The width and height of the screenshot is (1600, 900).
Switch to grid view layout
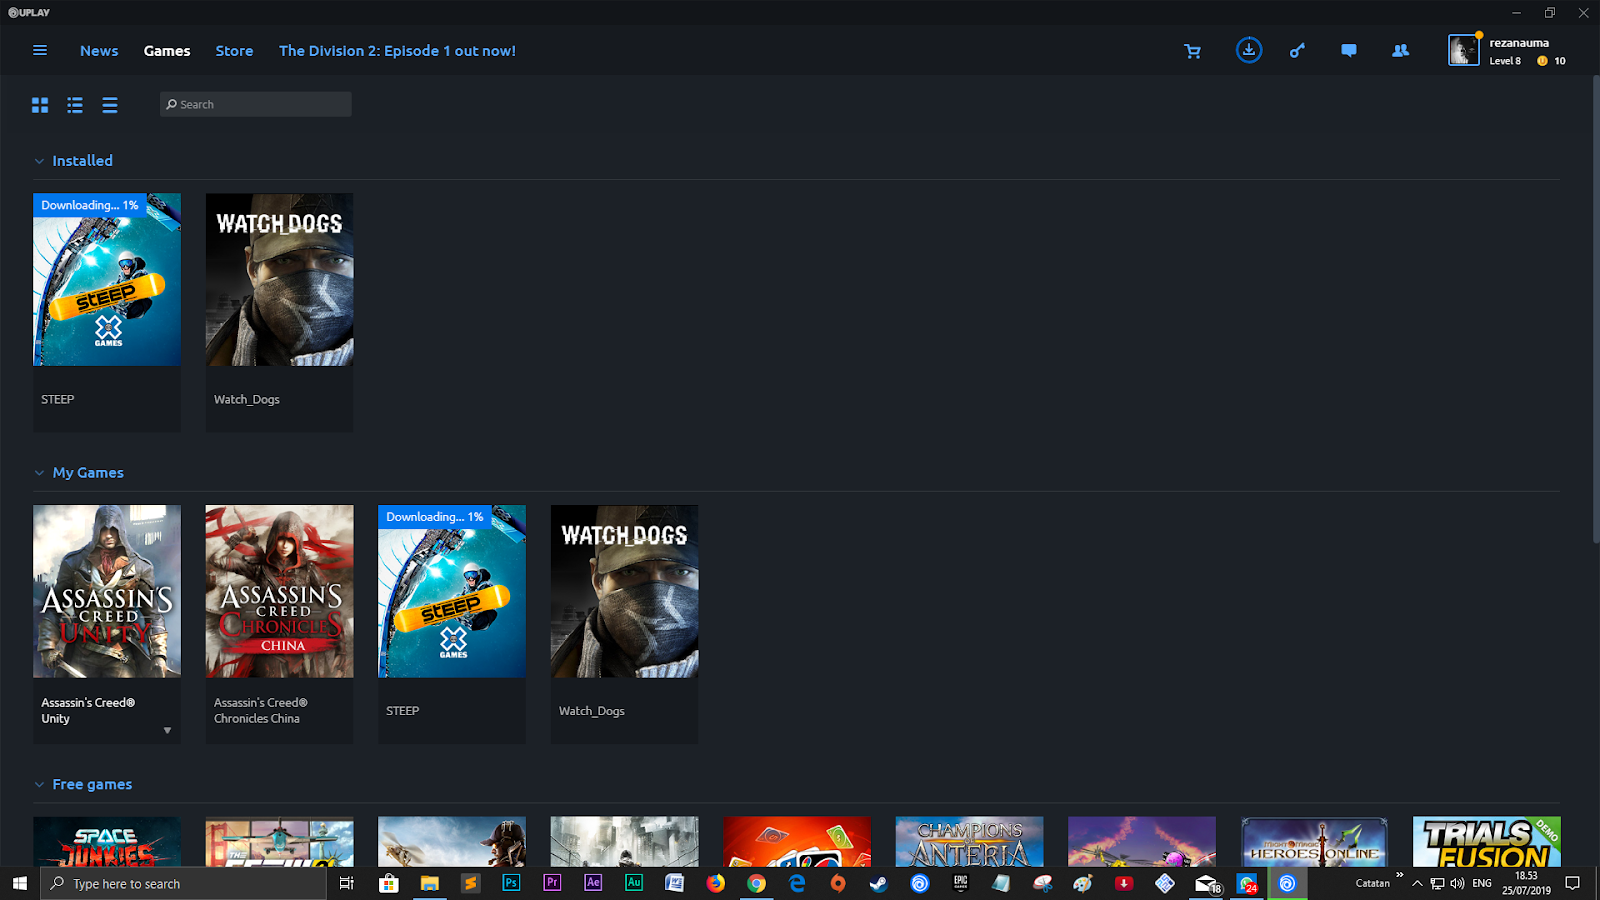click(x=40, y=104)
